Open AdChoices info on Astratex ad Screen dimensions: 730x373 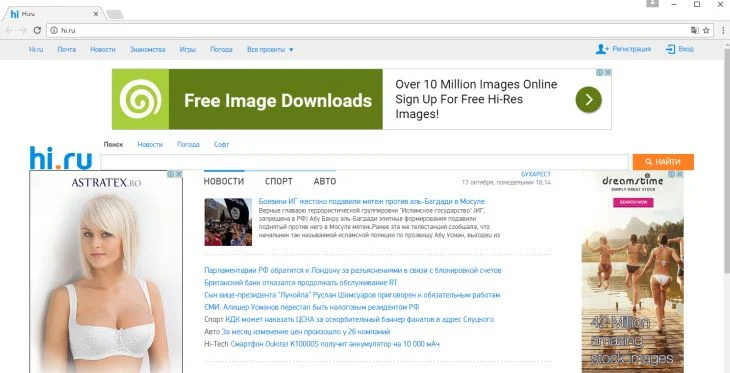(x=171, y=174)
